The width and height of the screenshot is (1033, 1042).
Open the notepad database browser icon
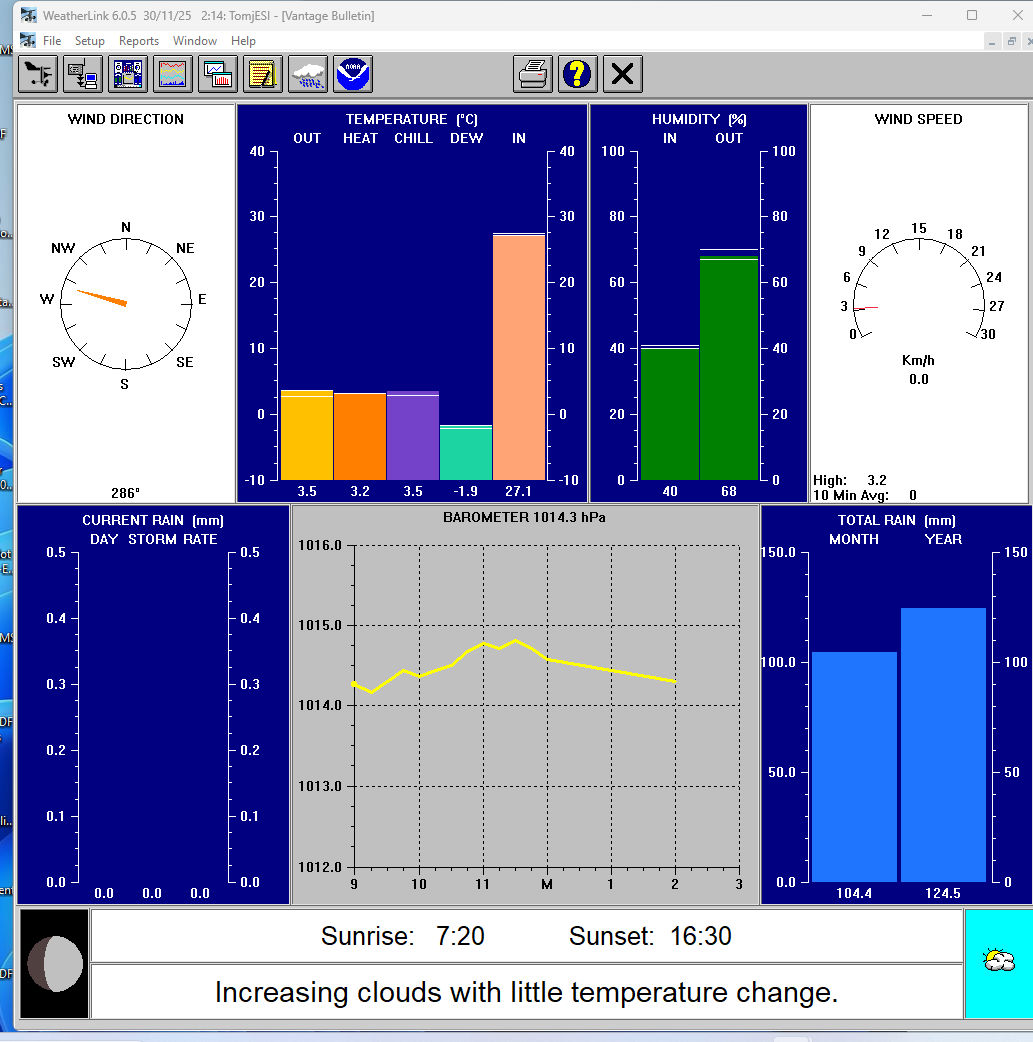coord(263,74)
